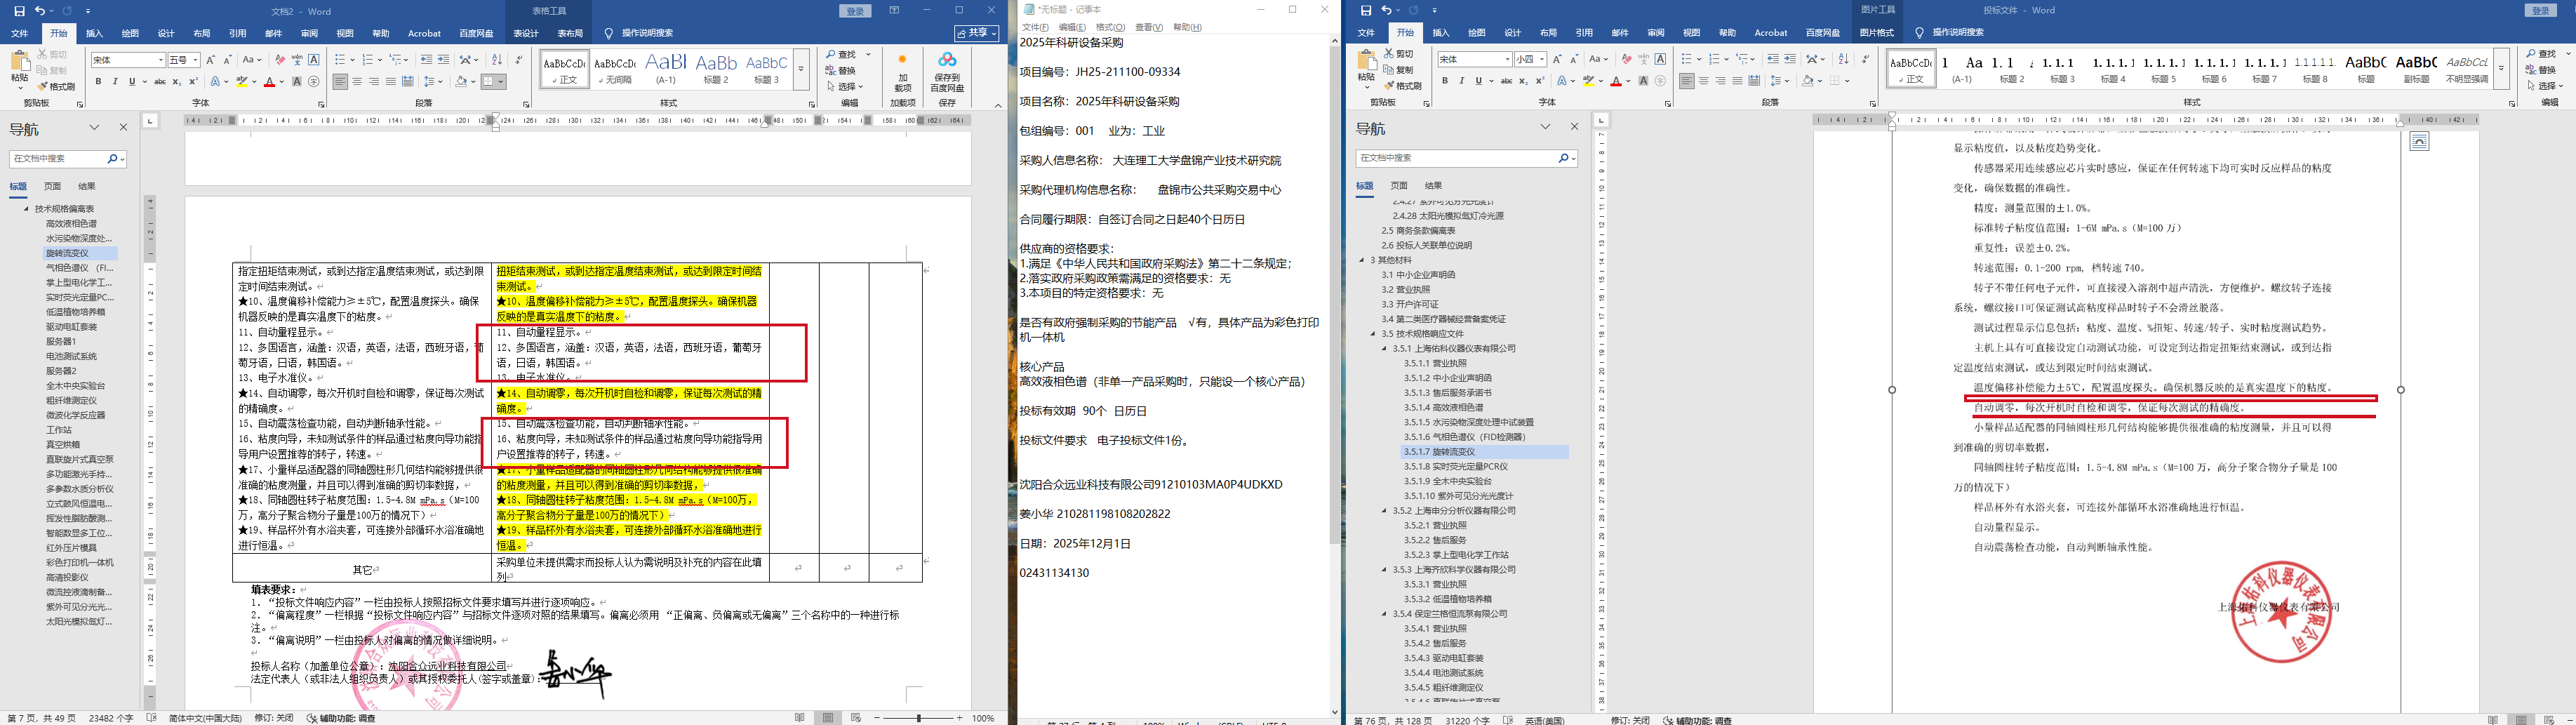The image size is (2576, 725).
Task: Apply 标题 2 style in 文档2 window
Action: 716,68
